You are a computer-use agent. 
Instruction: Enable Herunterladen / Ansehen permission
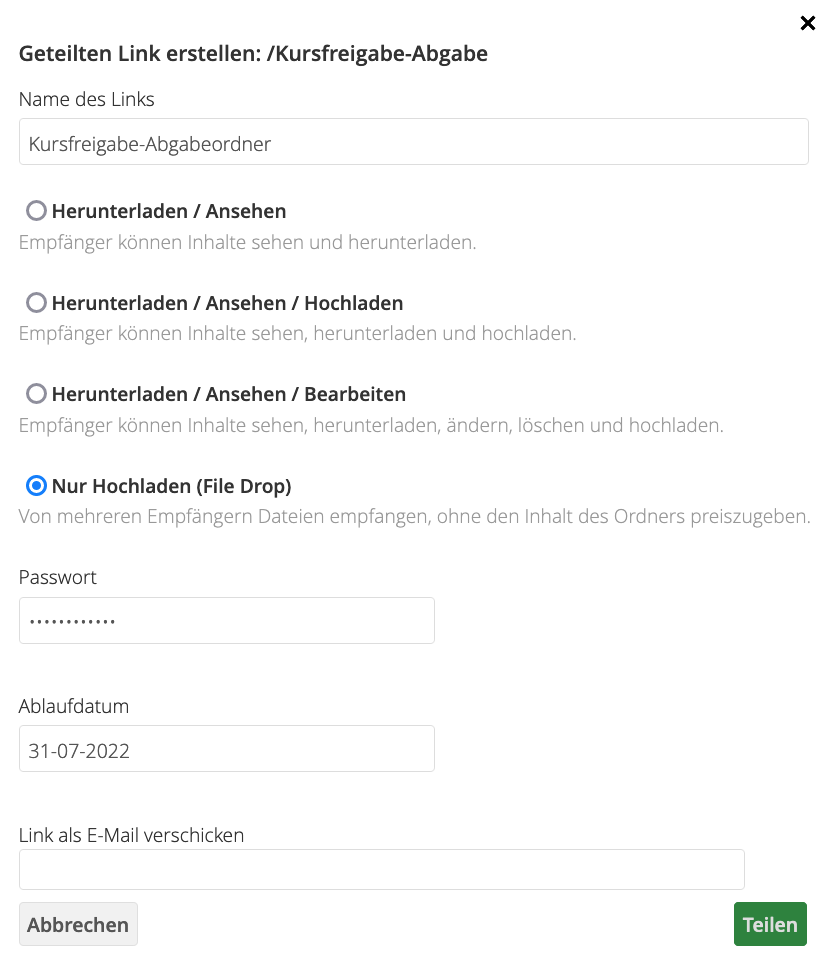point(37,211)
